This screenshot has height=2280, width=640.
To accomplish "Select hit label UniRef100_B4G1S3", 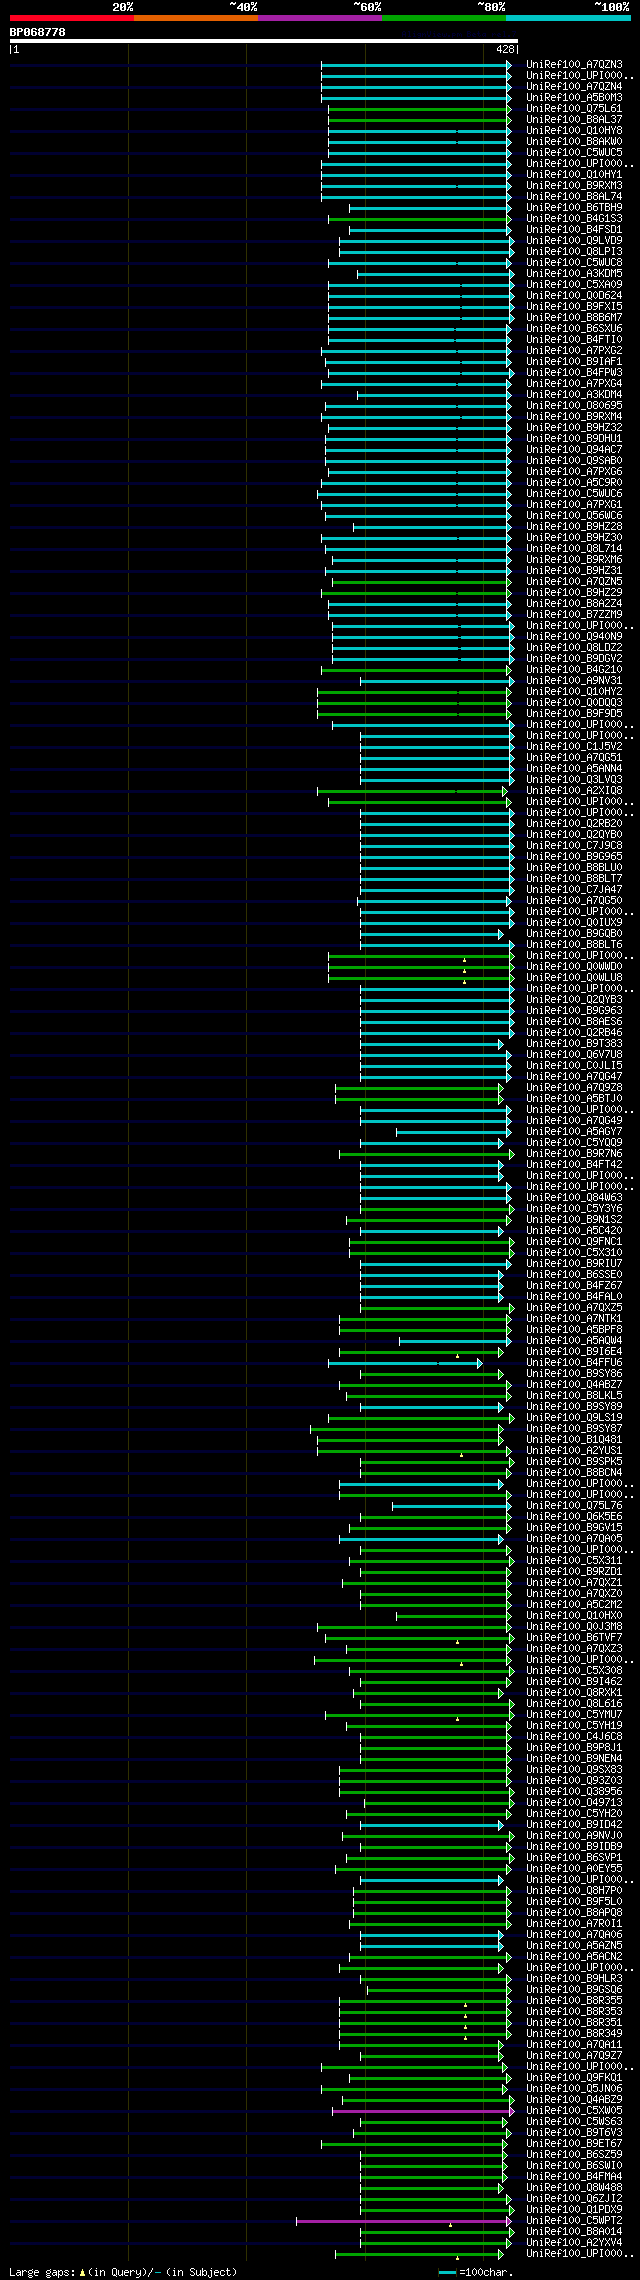I will coord(574,219).
